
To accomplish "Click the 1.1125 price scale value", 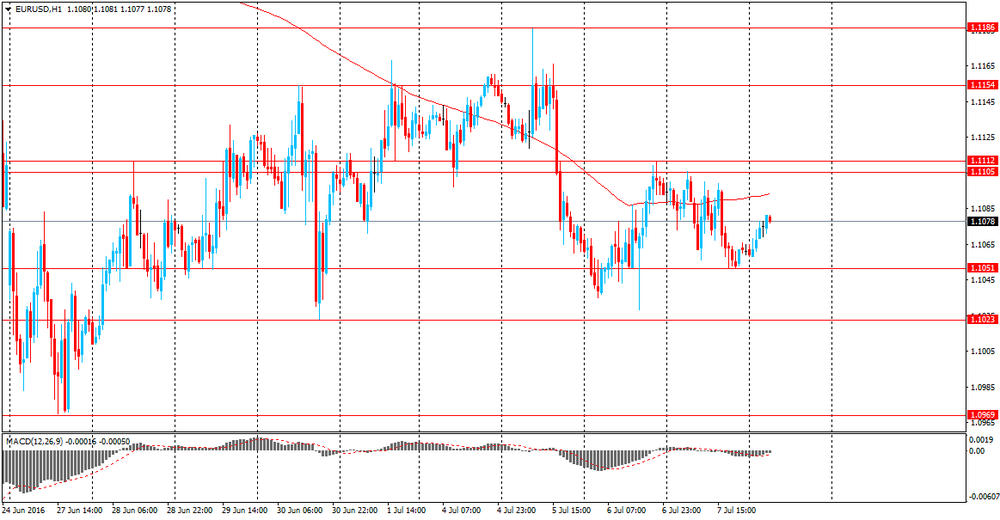I will point(983,137).
